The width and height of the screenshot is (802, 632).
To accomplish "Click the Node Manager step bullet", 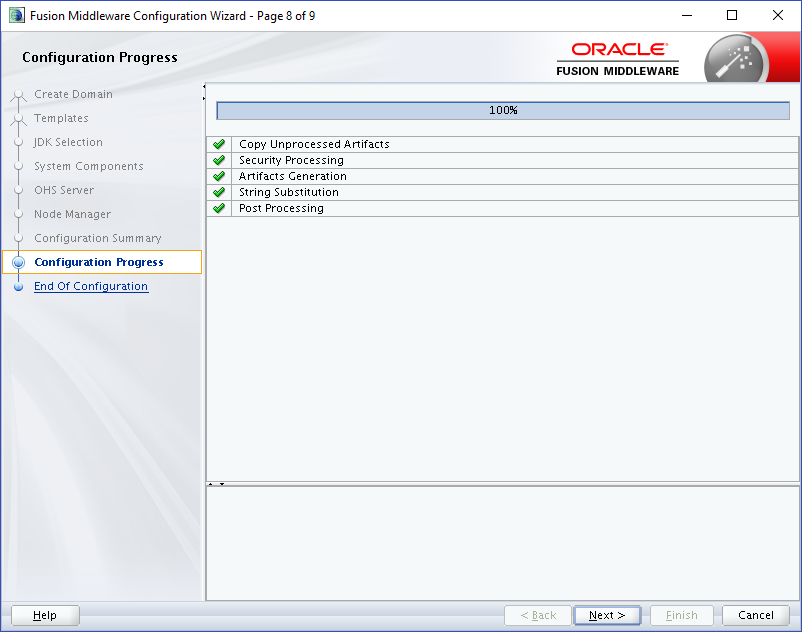I will pos(18,214).
